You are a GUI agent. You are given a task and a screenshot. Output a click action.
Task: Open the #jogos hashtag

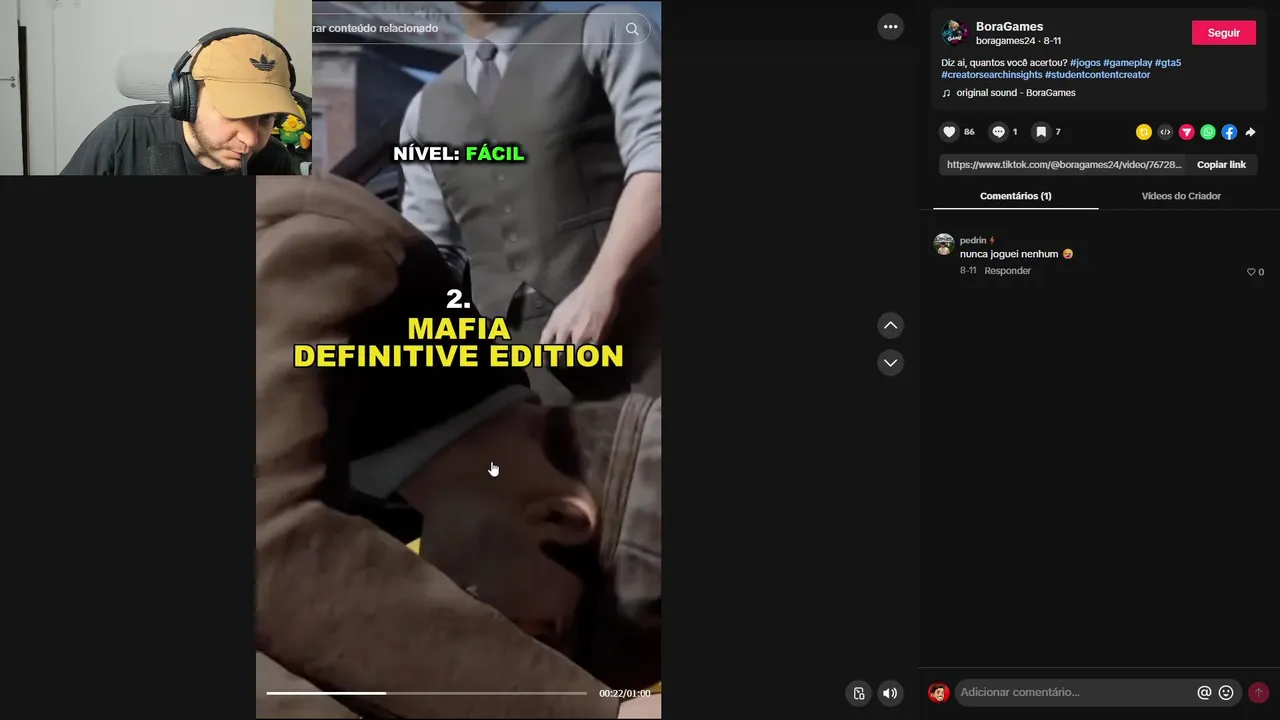(1085, 63)
